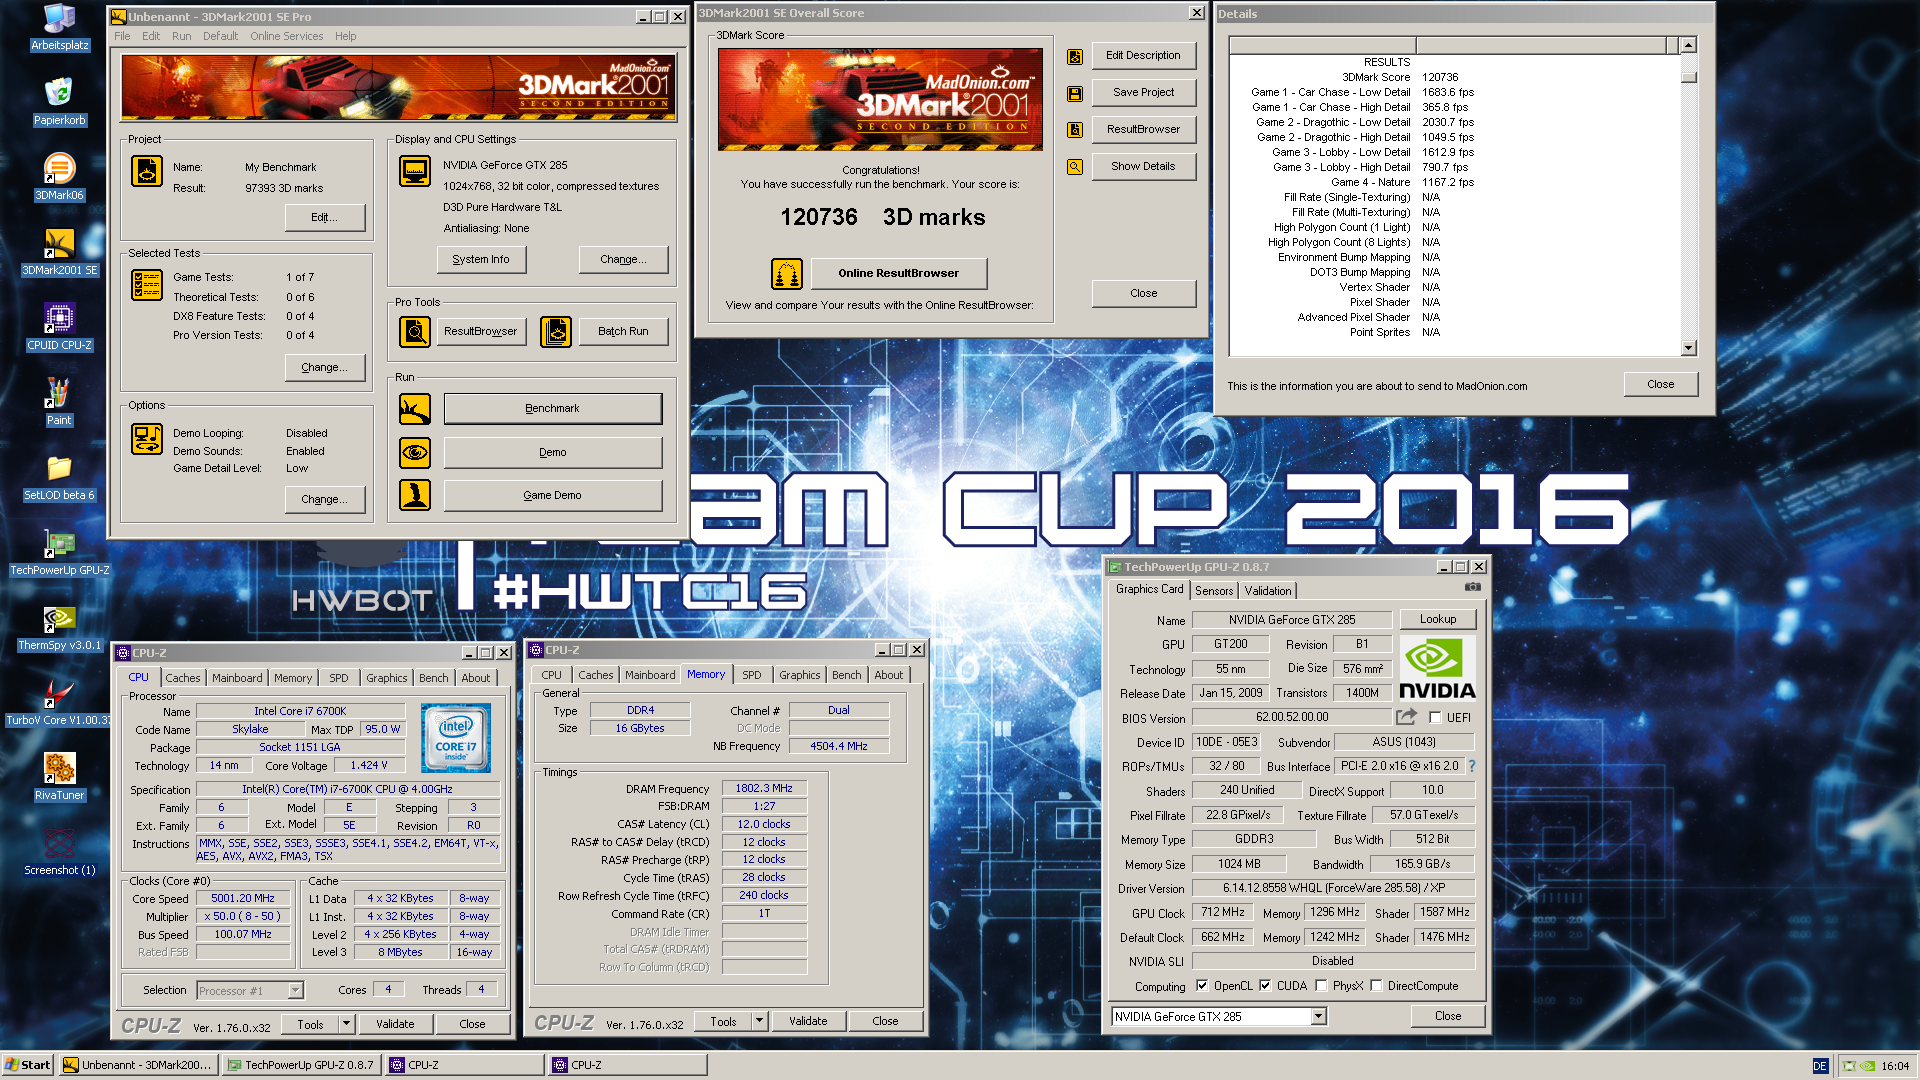Screen dimensions: 1920x1080
Task: Switch to Validation tab in GPU-Z
Action: (1267, 591)
